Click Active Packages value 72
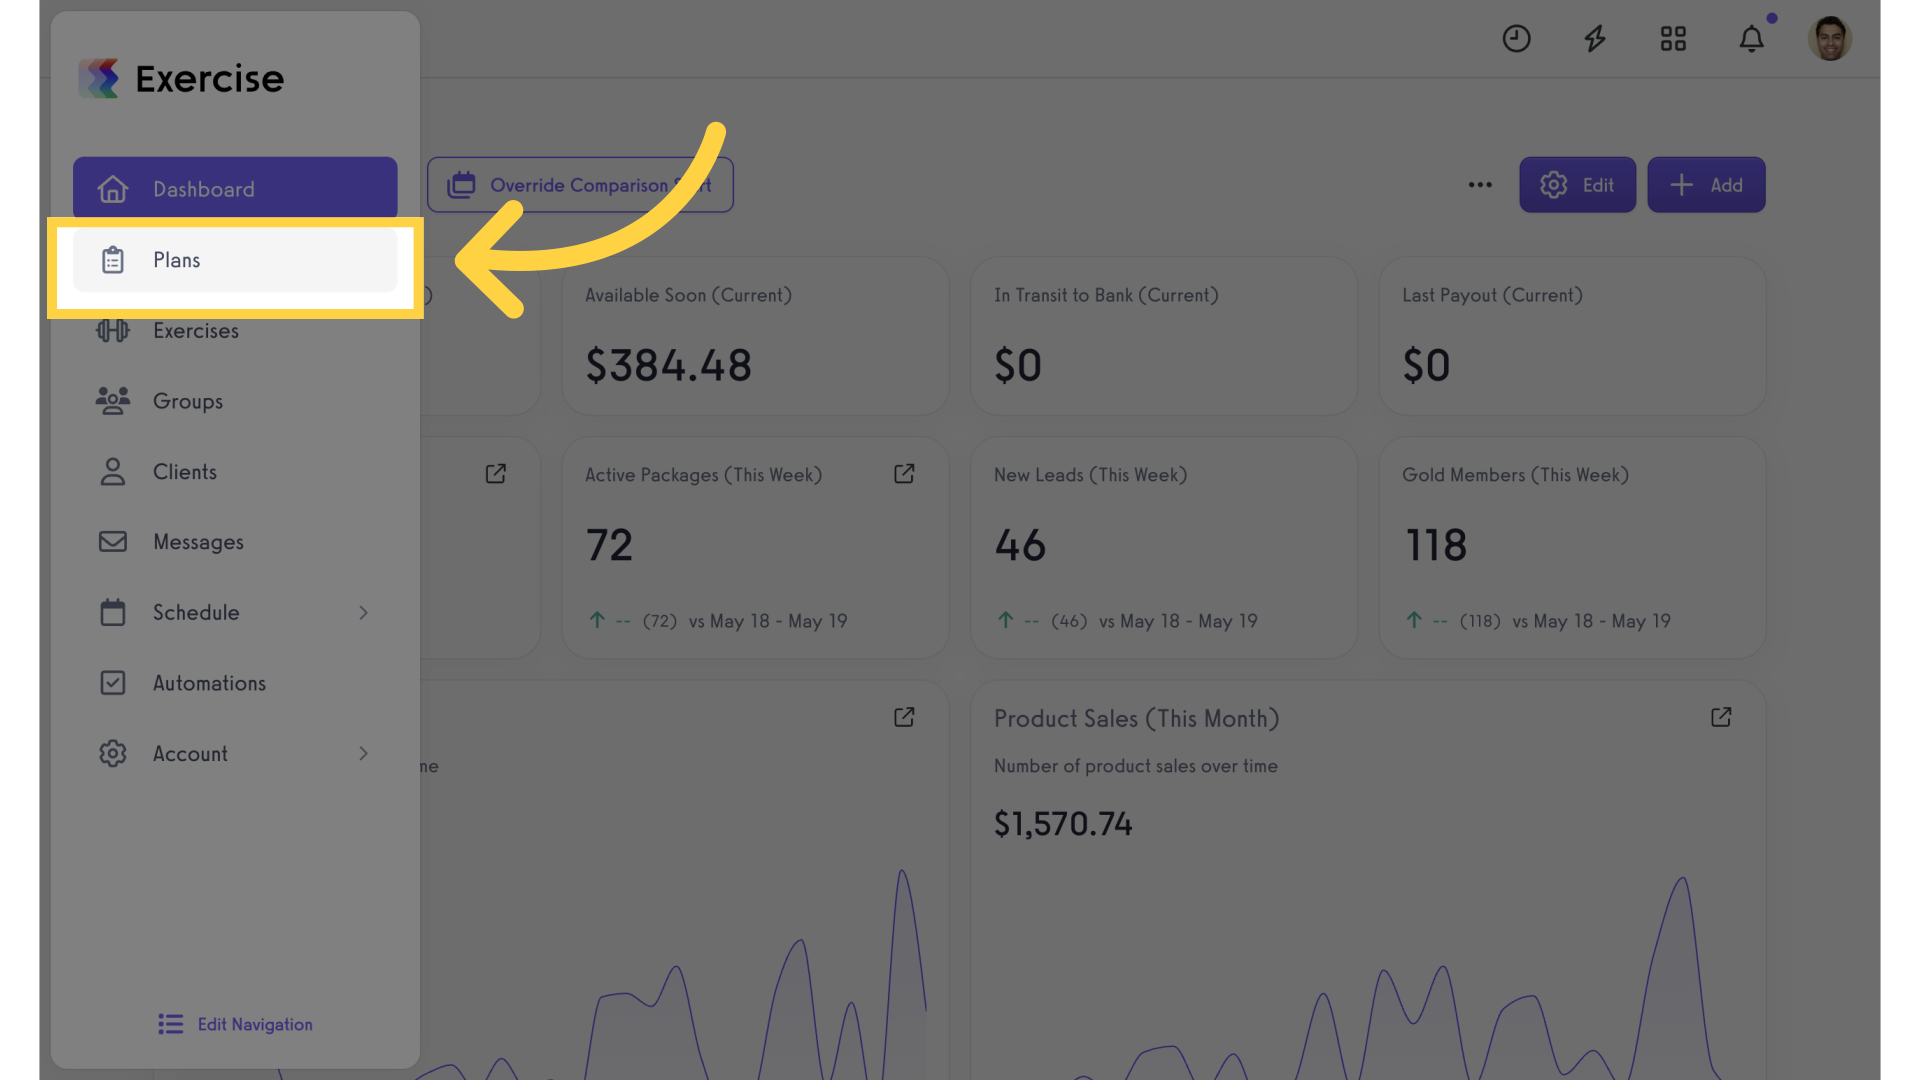Screen dimensions: 1920x1080 point(609,546)
